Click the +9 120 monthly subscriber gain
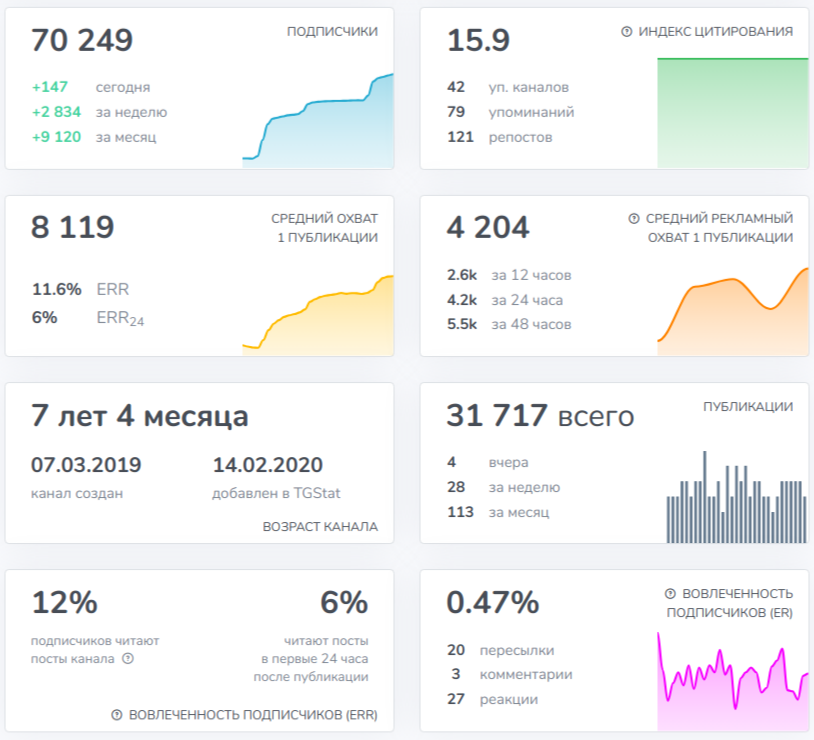 (x=57, y=137)
